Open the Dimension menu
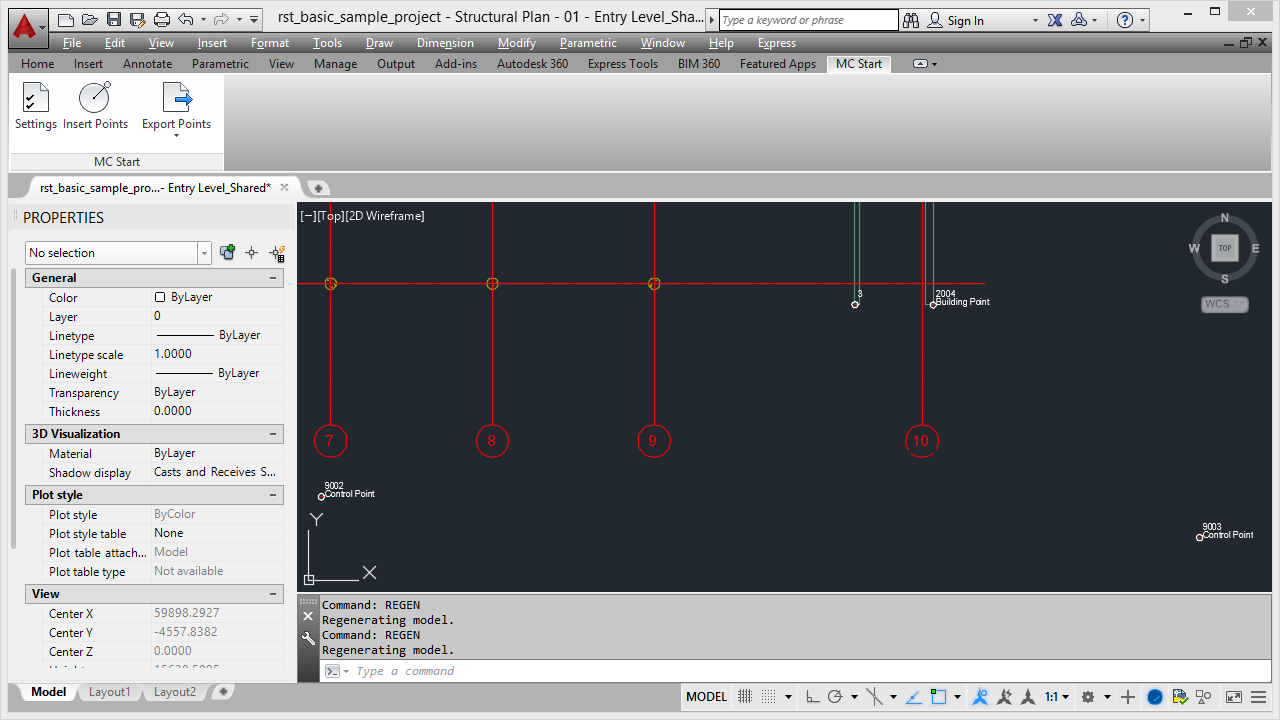Image resolution: width=1280 pixels, height=720 pixels. click(x=445, y=43)
